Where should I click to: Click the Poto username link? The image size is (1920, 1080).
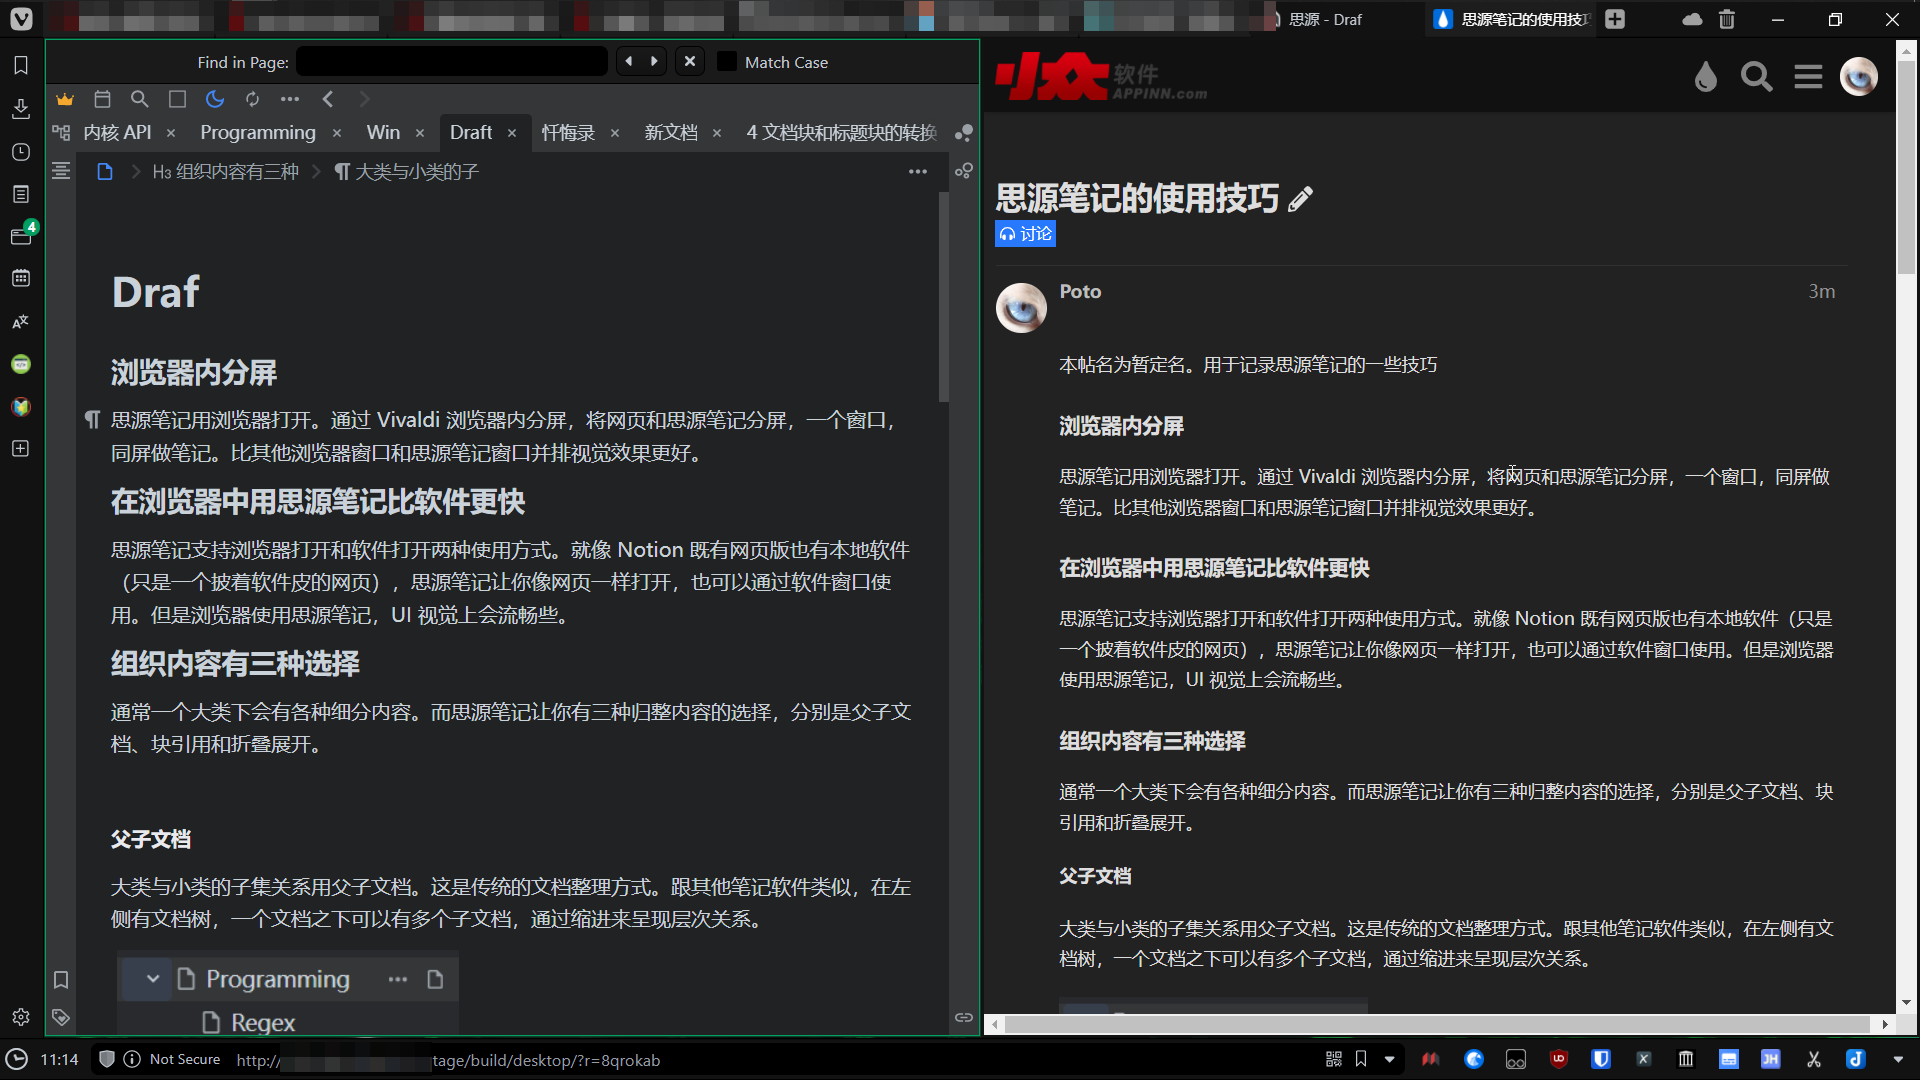(x=1080, y=292)
